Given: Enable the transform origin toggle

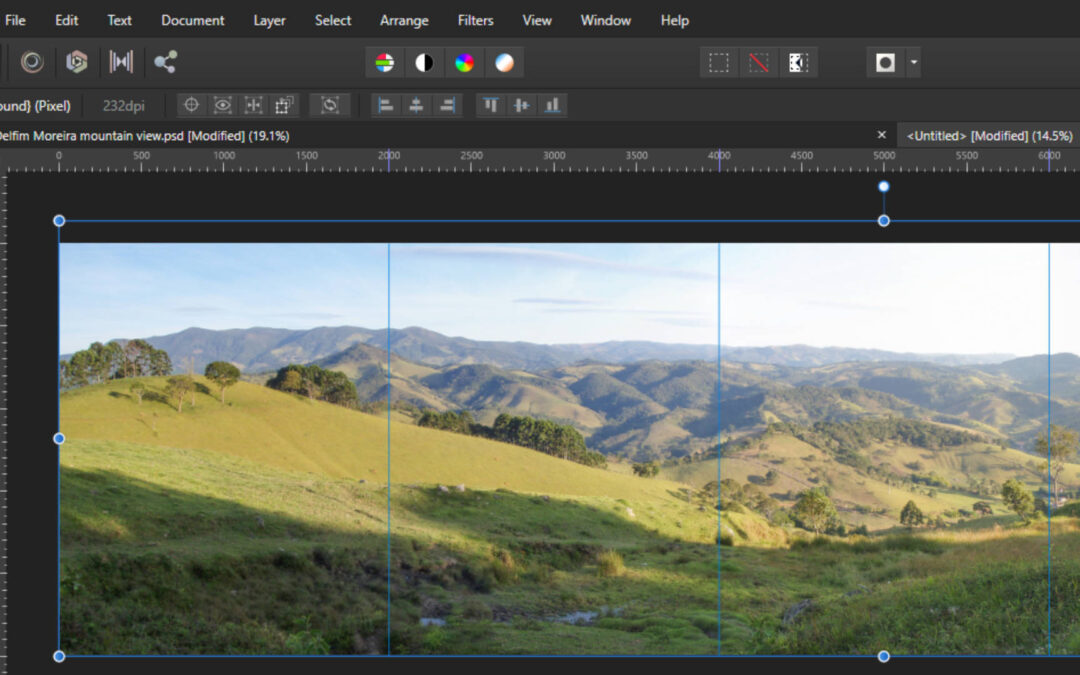Looking at the screenshot, I should pyautogui.click(x=191, y=105).
